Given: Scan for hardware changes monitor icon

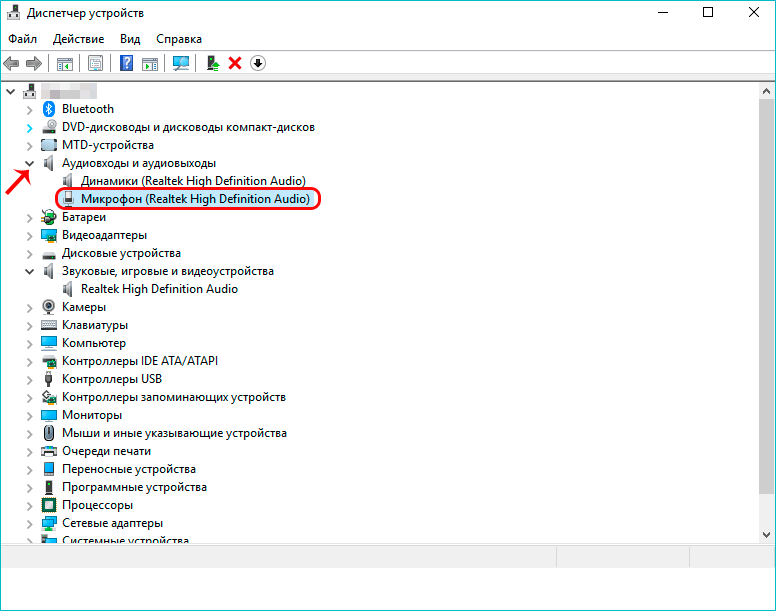Looking at the screenshot, I should 181,63.
